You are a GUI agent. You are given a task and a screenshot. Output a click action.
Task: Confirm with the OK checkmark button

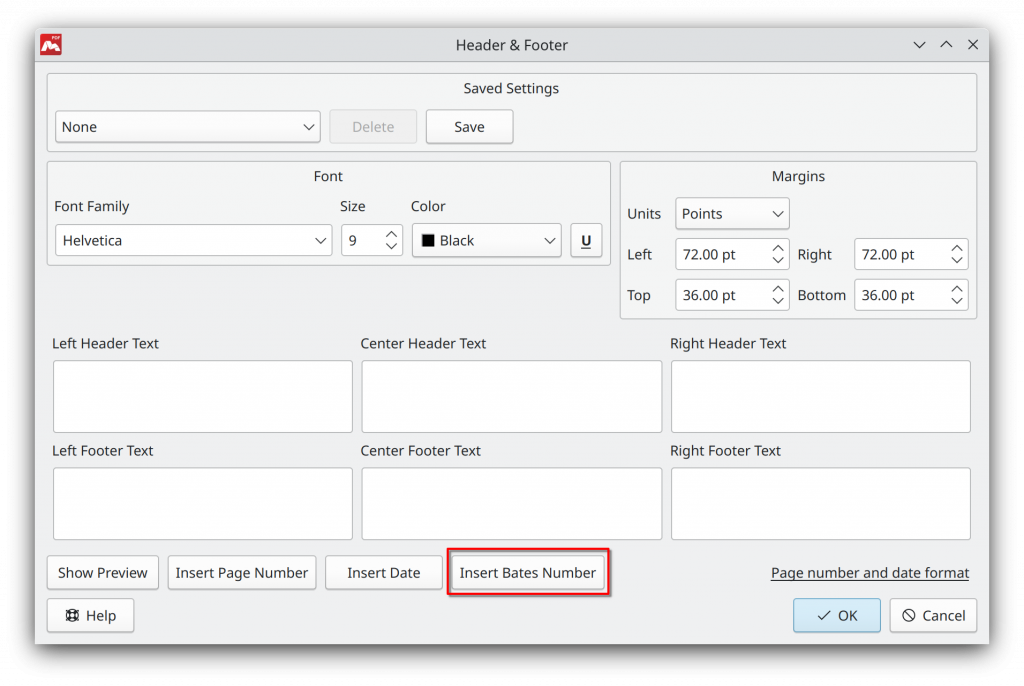coord(837,616)
